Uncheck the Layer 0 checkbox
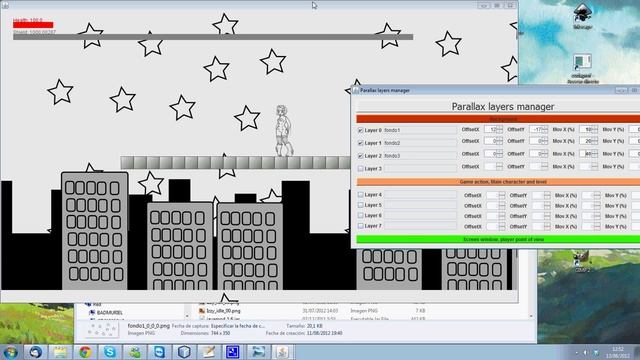640x360 pixels. (x=360, y=130)
